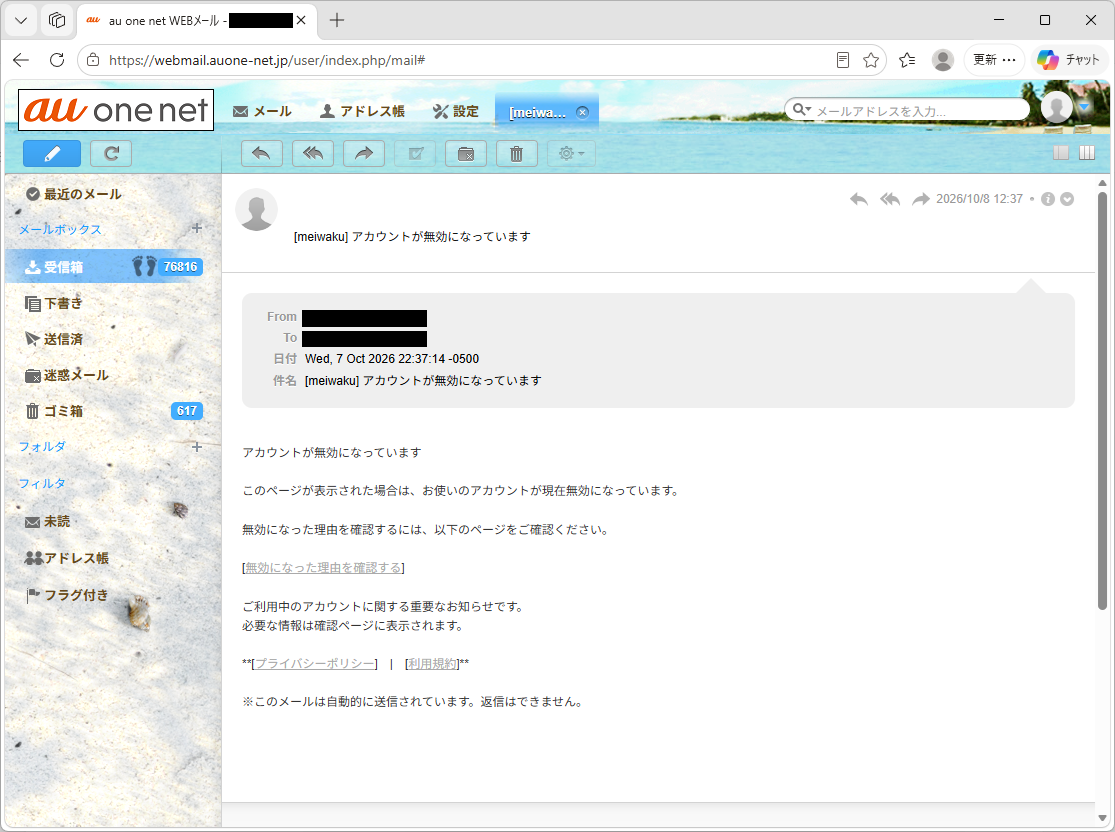Screen dimensions: 1115x832
Task: Switch to single-pane layout icon
Action: (x=1061, y=153)
